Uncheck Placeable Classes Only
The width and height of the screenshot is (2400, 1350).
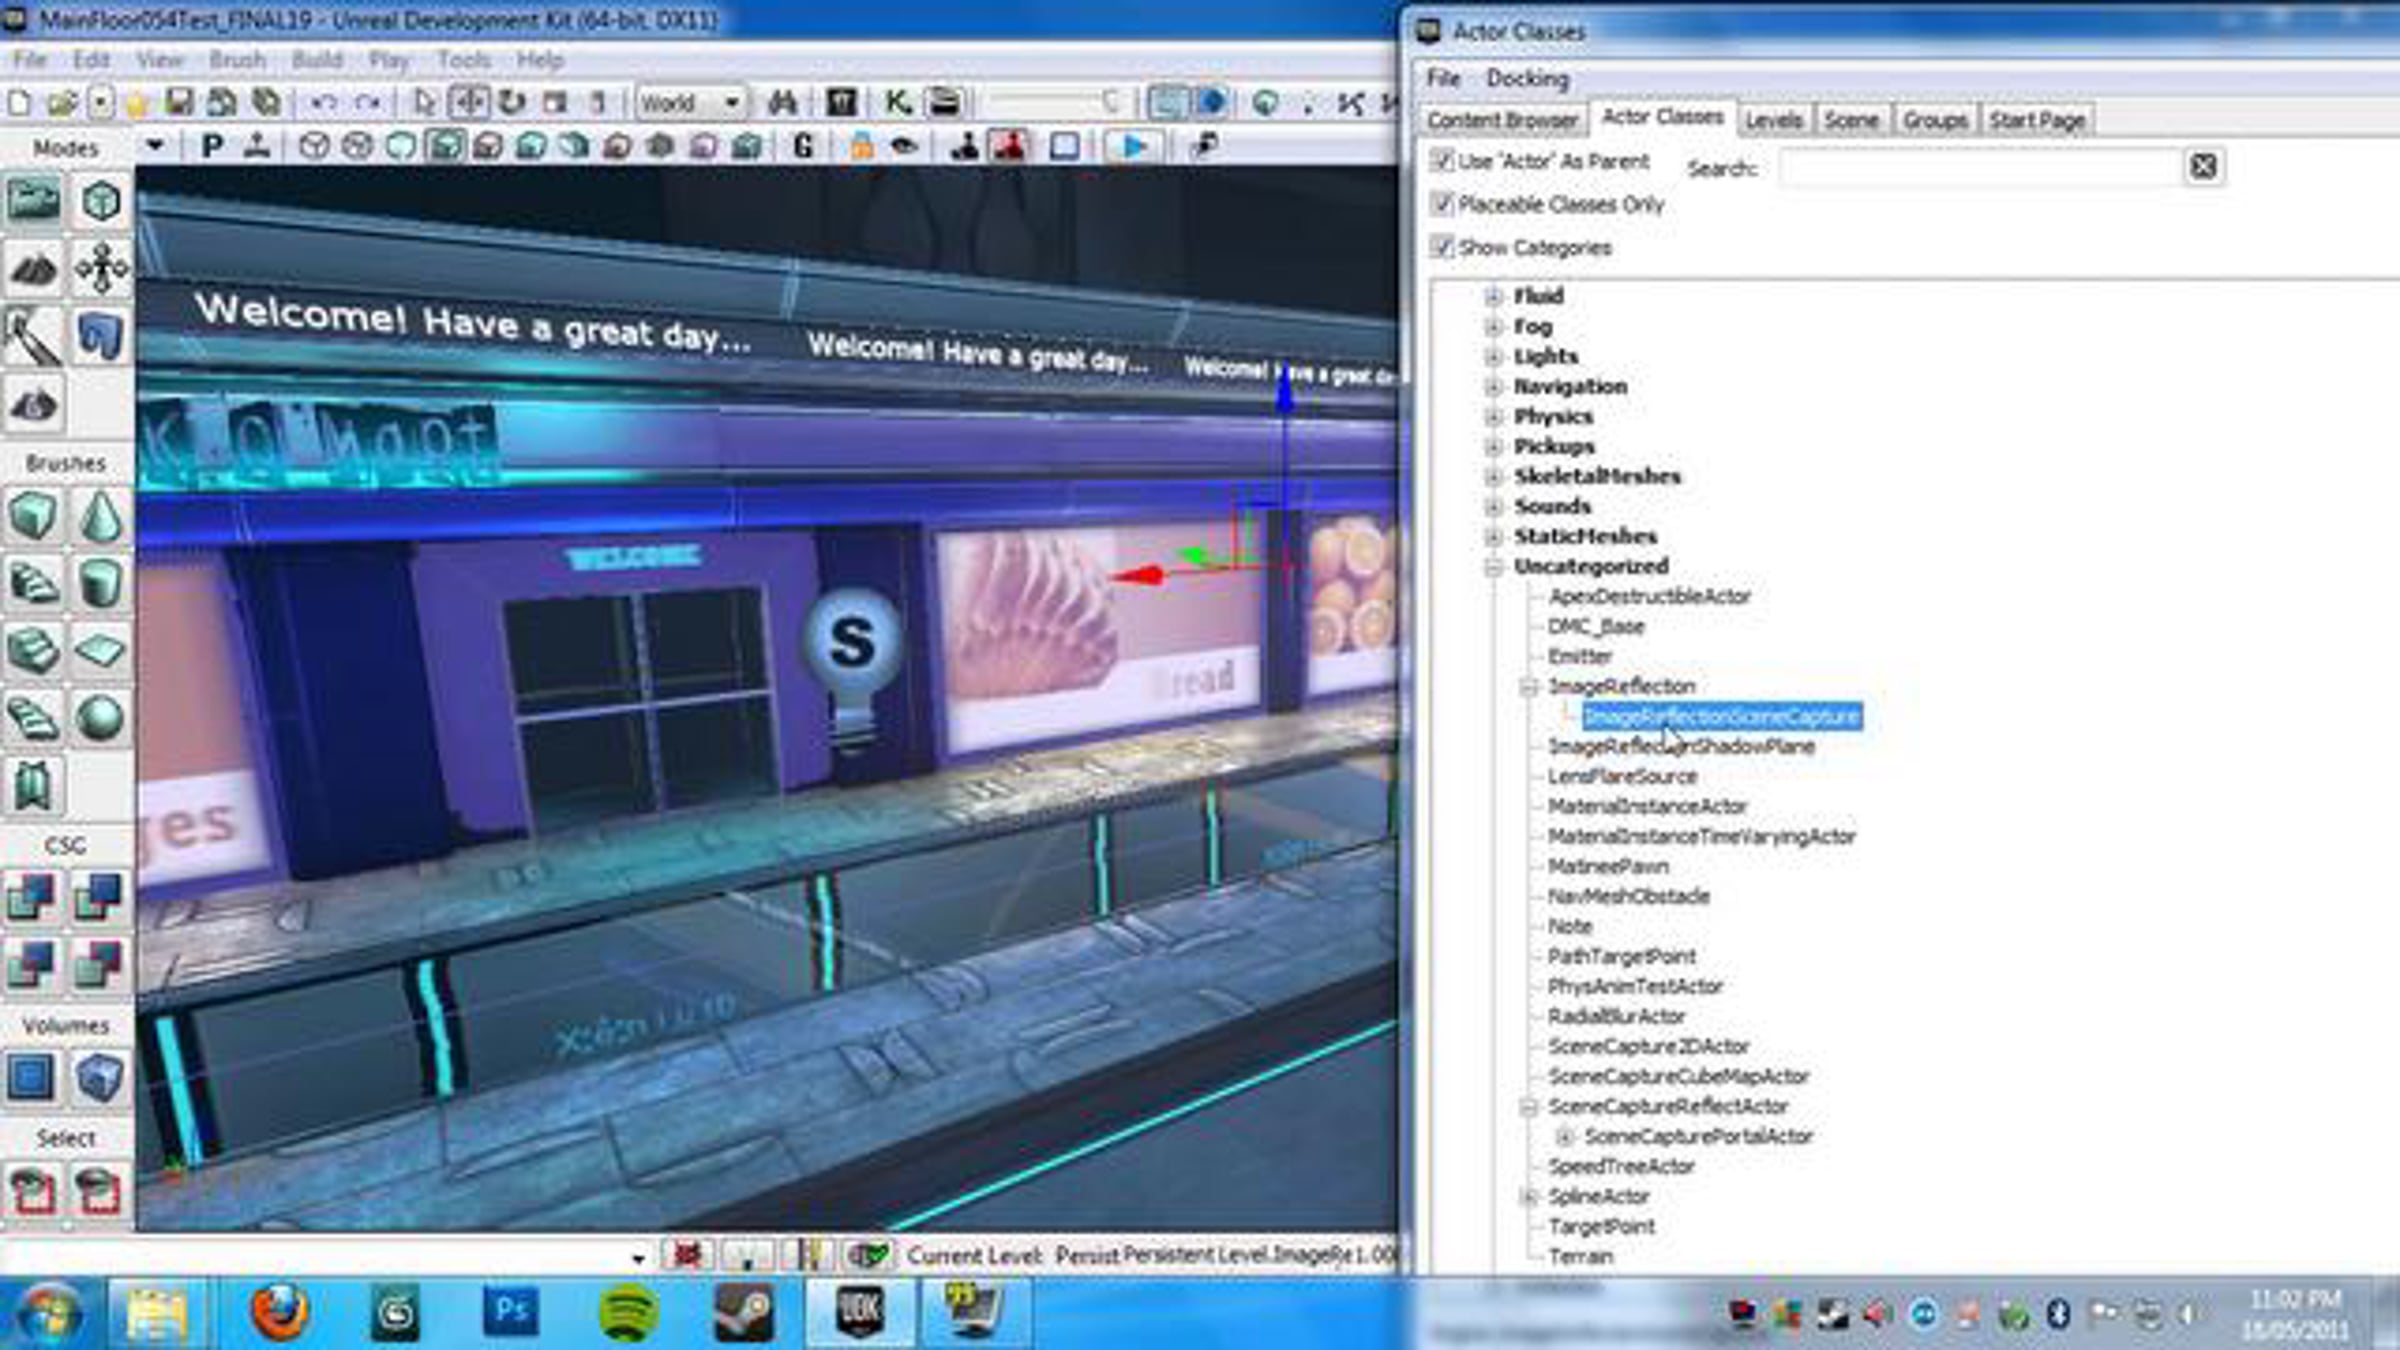click(1442, 204)
